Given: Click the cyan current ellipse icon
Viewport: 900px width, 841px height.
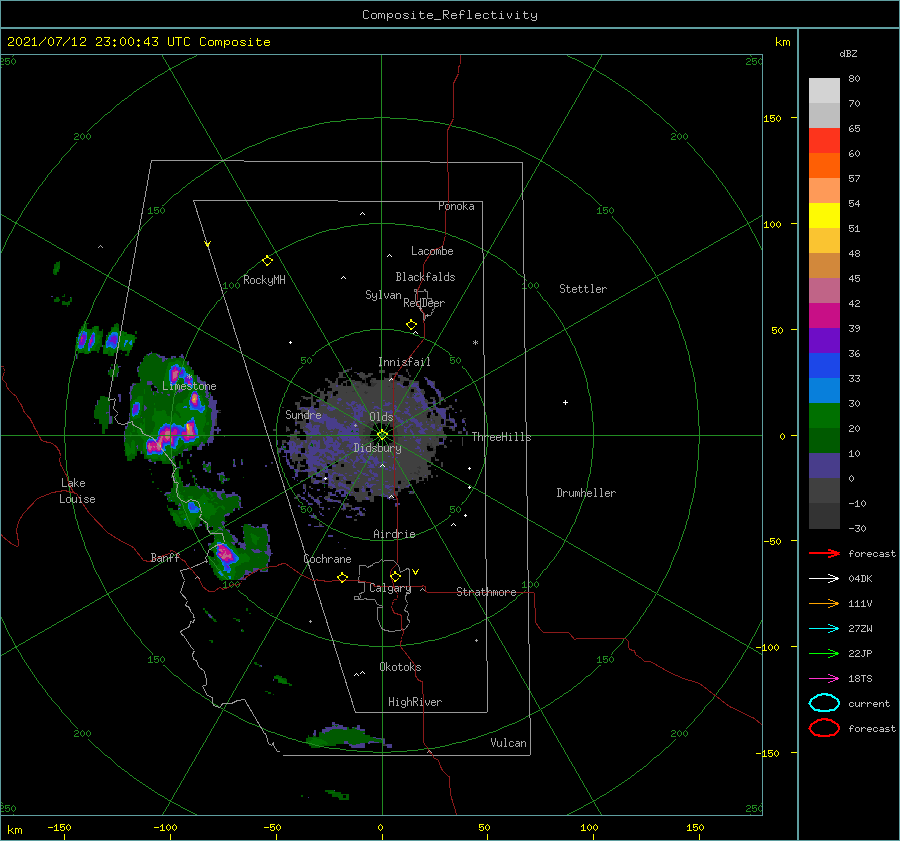Looking at the screenshot, I should (824, 703).
